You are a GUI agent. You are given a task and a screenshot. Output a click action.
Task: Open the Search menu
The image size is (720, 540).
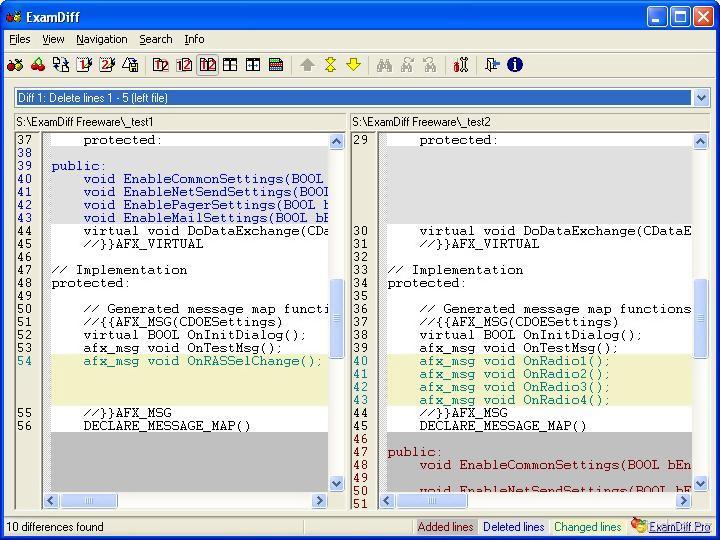click(155, 39)
